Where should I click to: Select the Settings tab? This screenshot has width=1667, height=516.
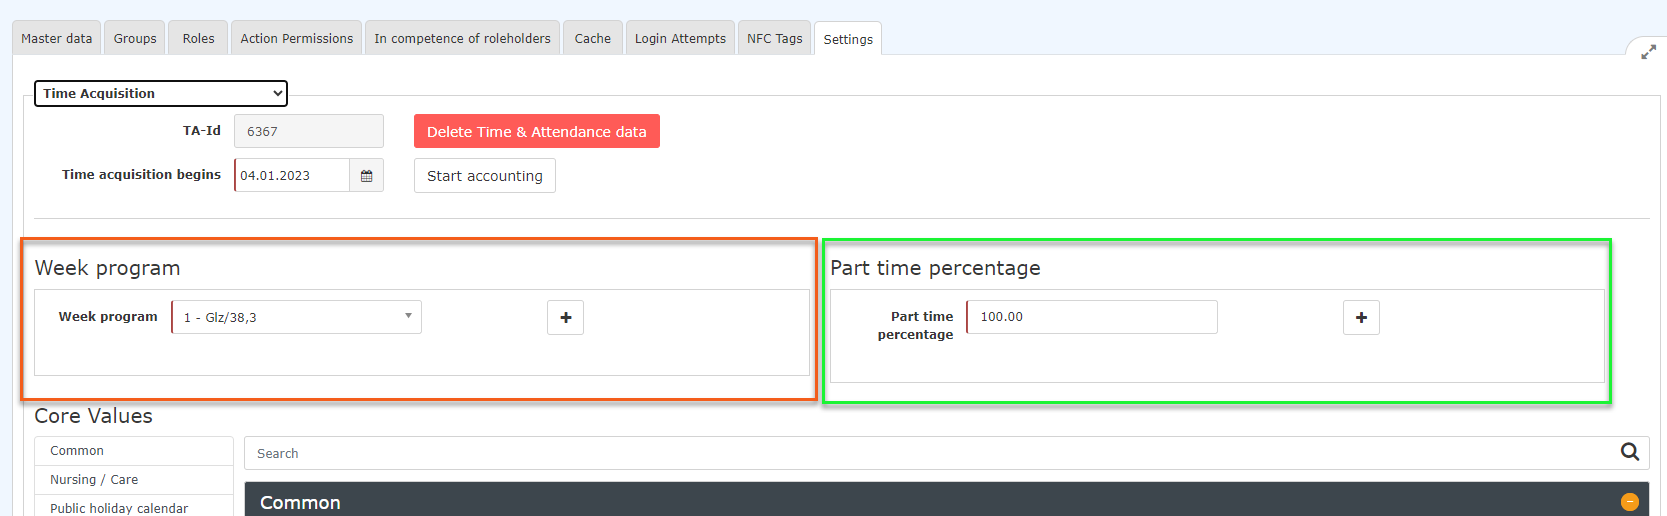point(848,39)
